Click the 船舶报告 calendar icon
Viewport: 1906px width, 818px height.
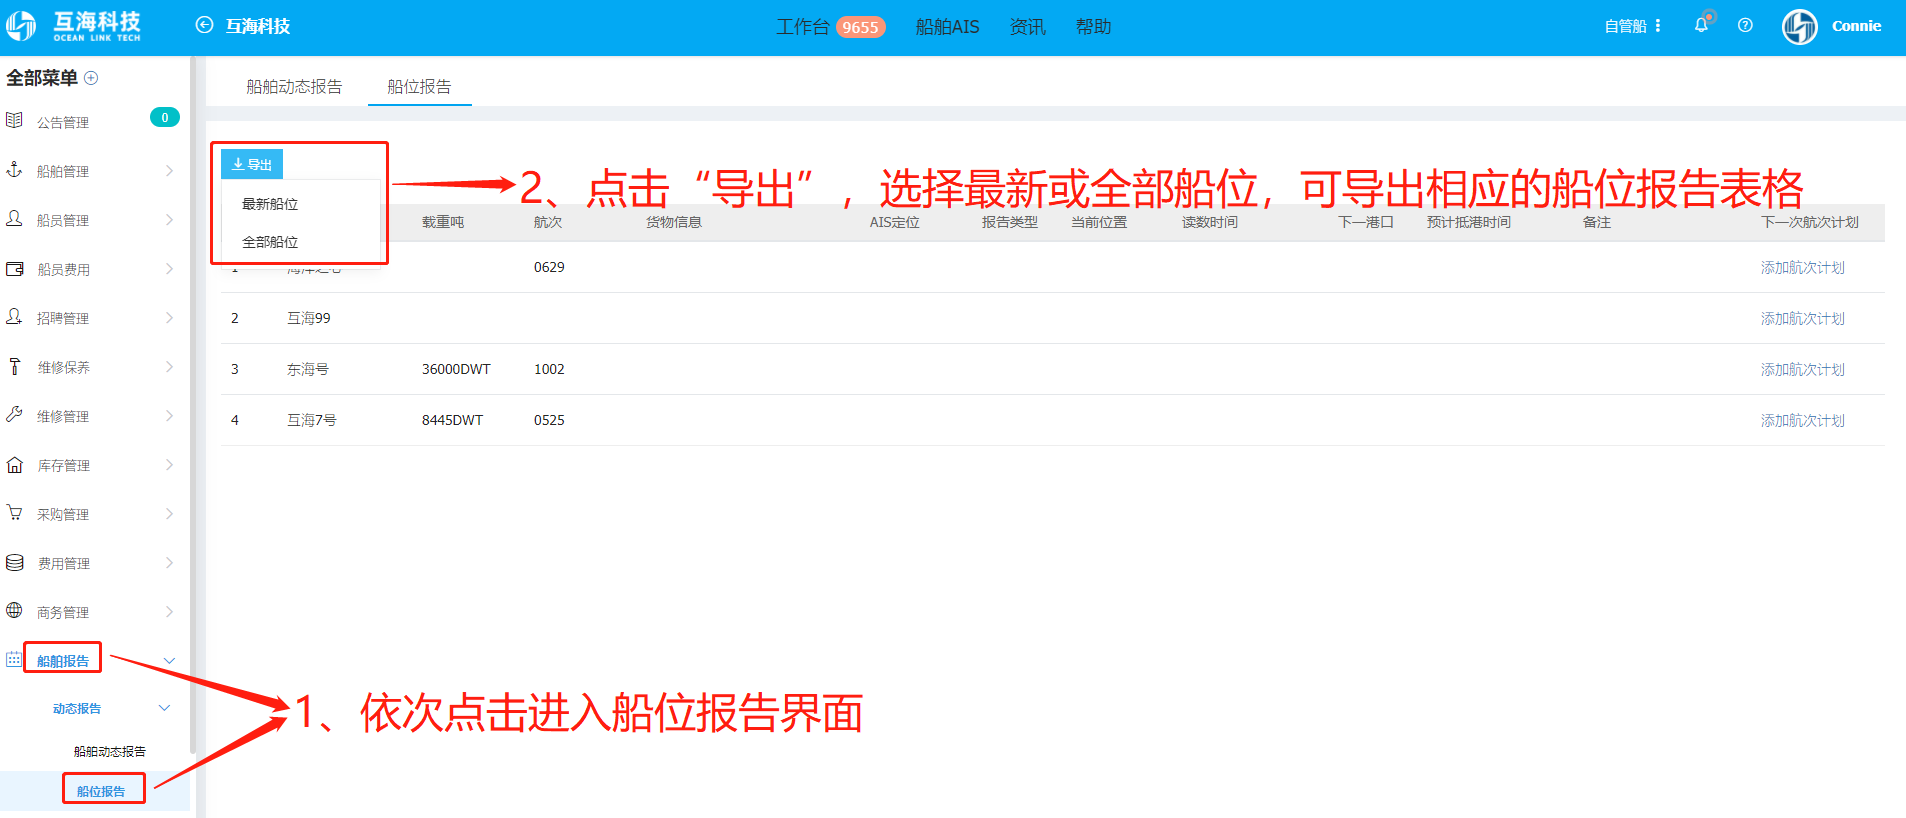tap(14, 660)
